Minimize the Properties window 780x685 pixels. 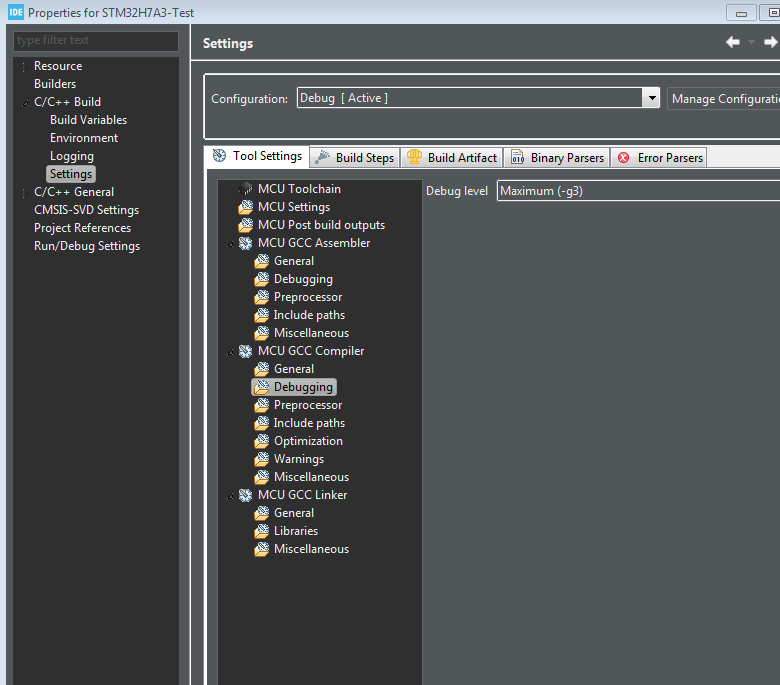pos(741,12)
